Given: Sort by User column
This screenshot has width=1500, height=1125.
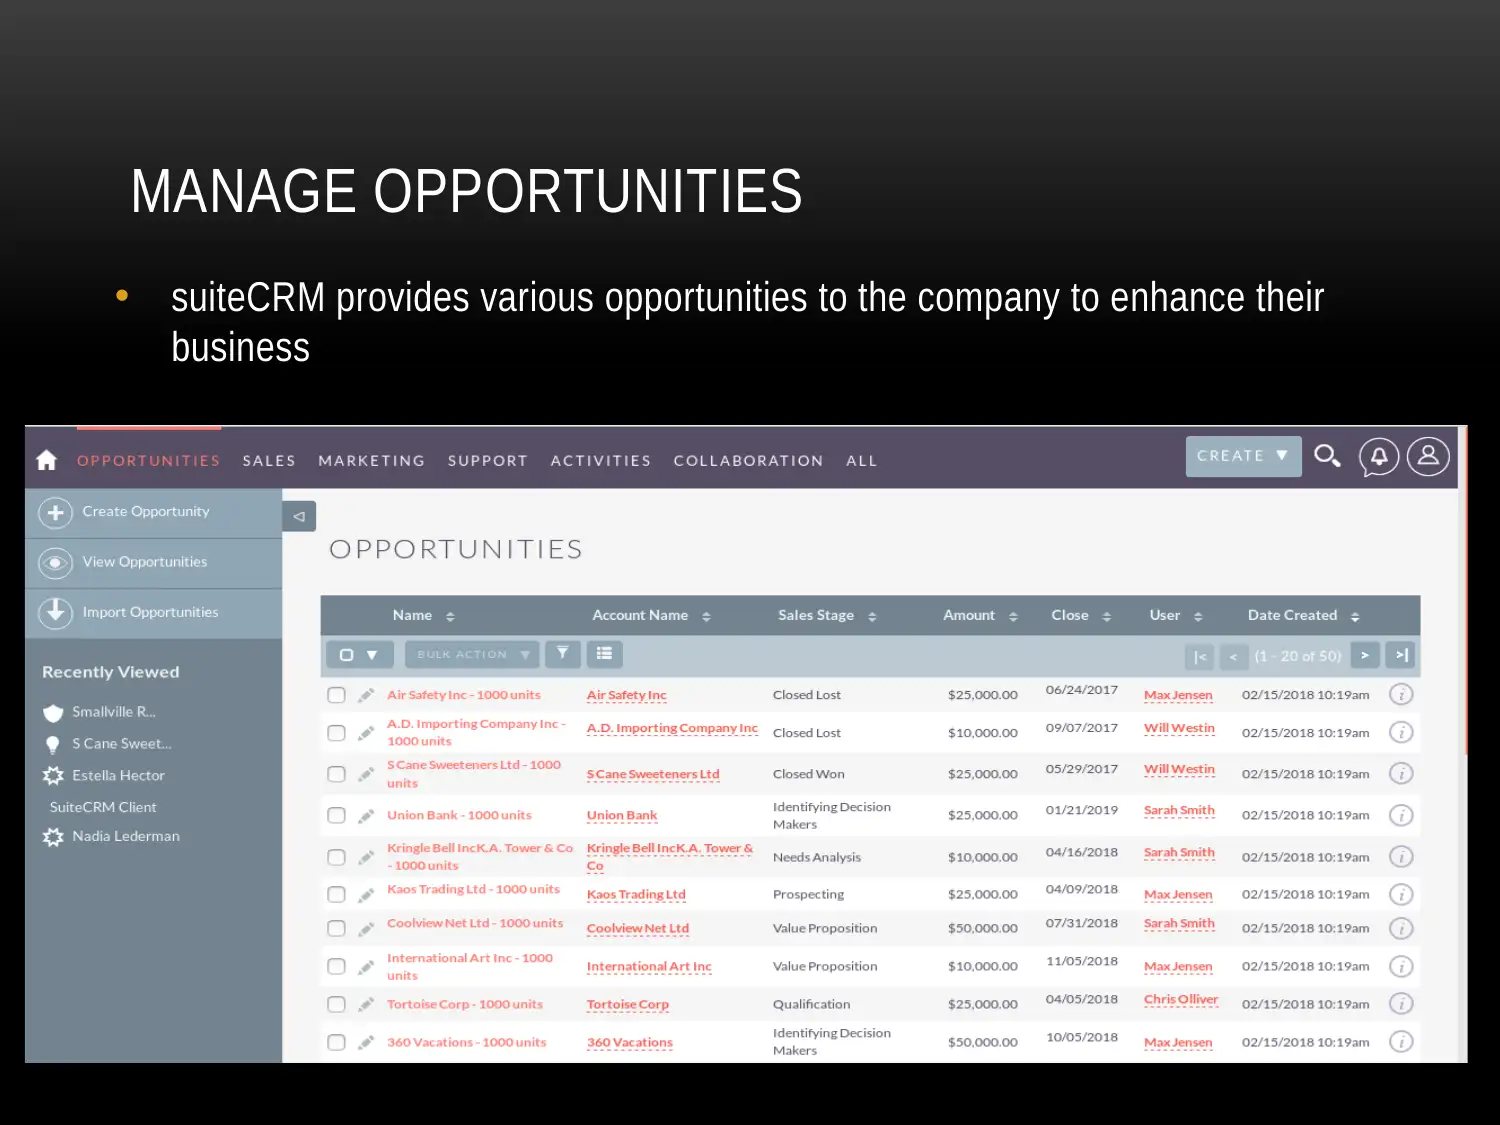Looking at the screenshot, I should click(1176, 615).
